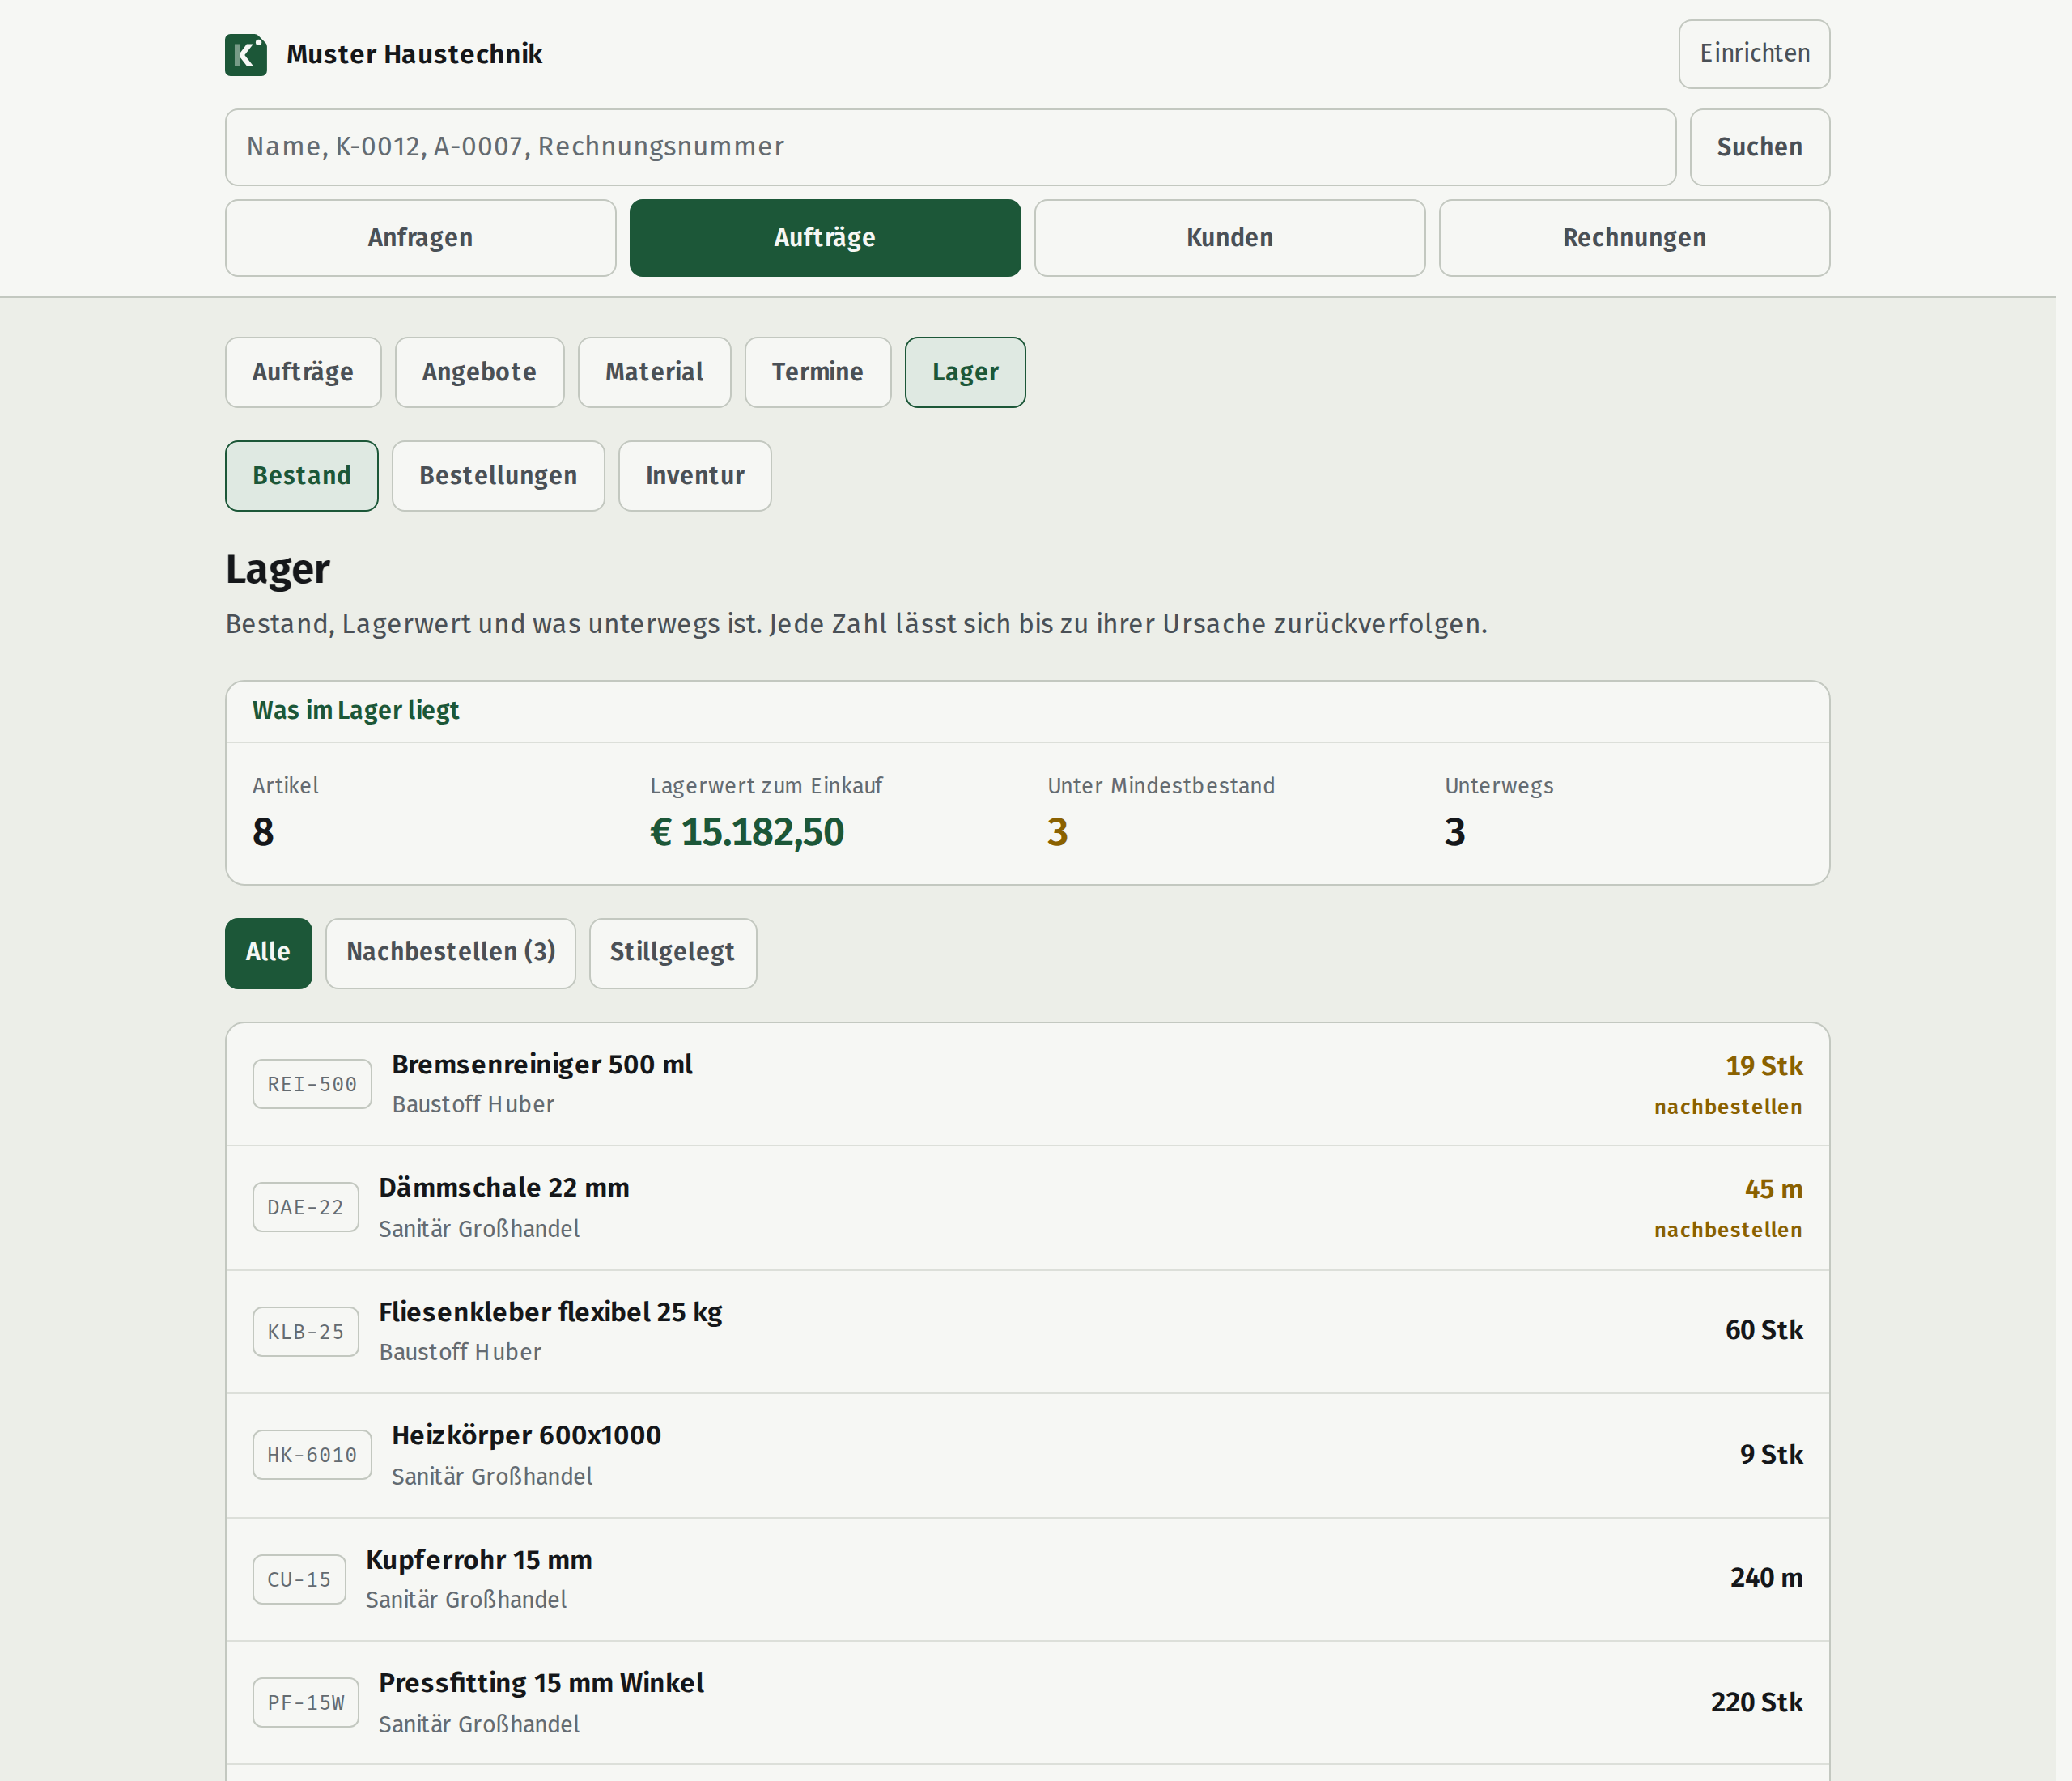
Task: Click the Suchen button
Action: coord(1760,147)
